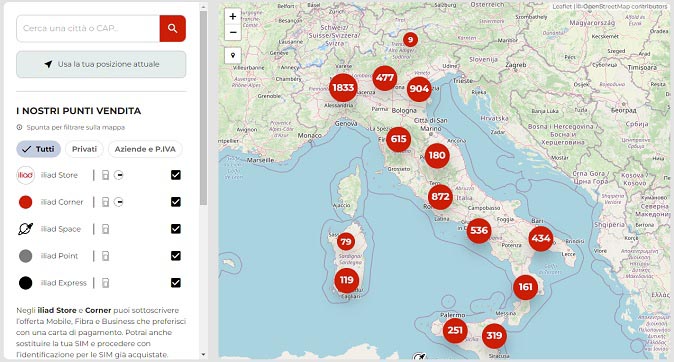Open the 79 cluster marker in Sardinia
This screenshot has height=362, width=674.
point(346,242)
